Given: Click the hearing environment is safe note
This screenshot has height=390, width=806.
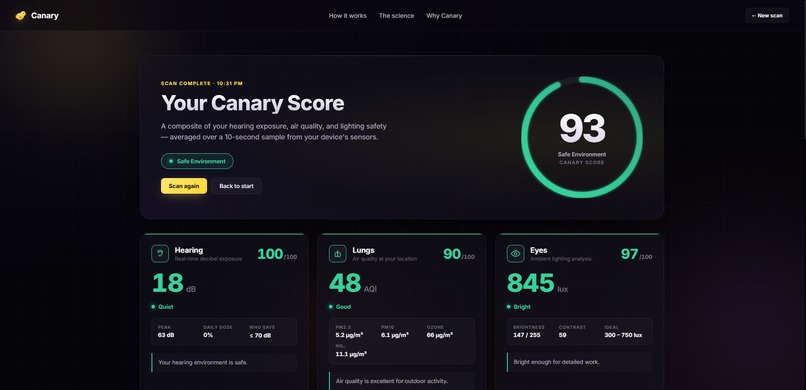Looking at the screenshot, I should click(224, 362).
